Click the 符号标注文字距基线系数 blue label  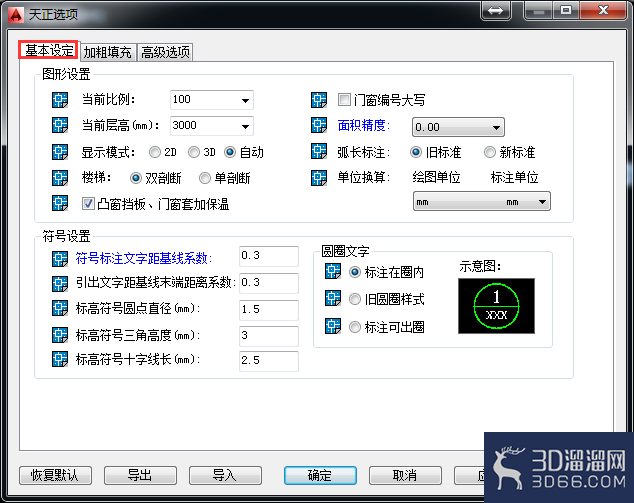point(144,258)
